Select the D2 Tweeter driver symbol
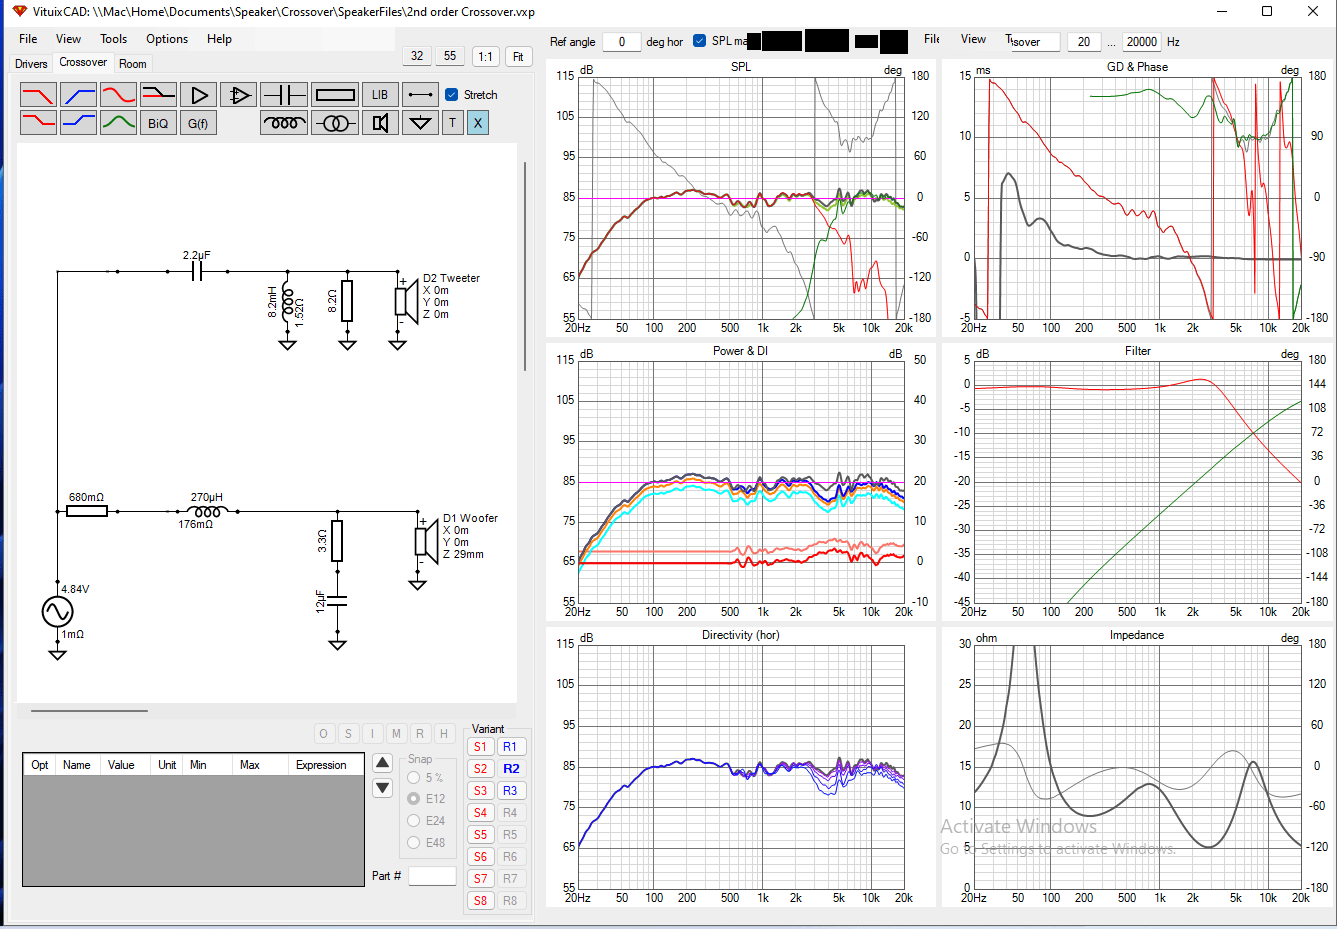1337x929 pixels. coord(405,300)
